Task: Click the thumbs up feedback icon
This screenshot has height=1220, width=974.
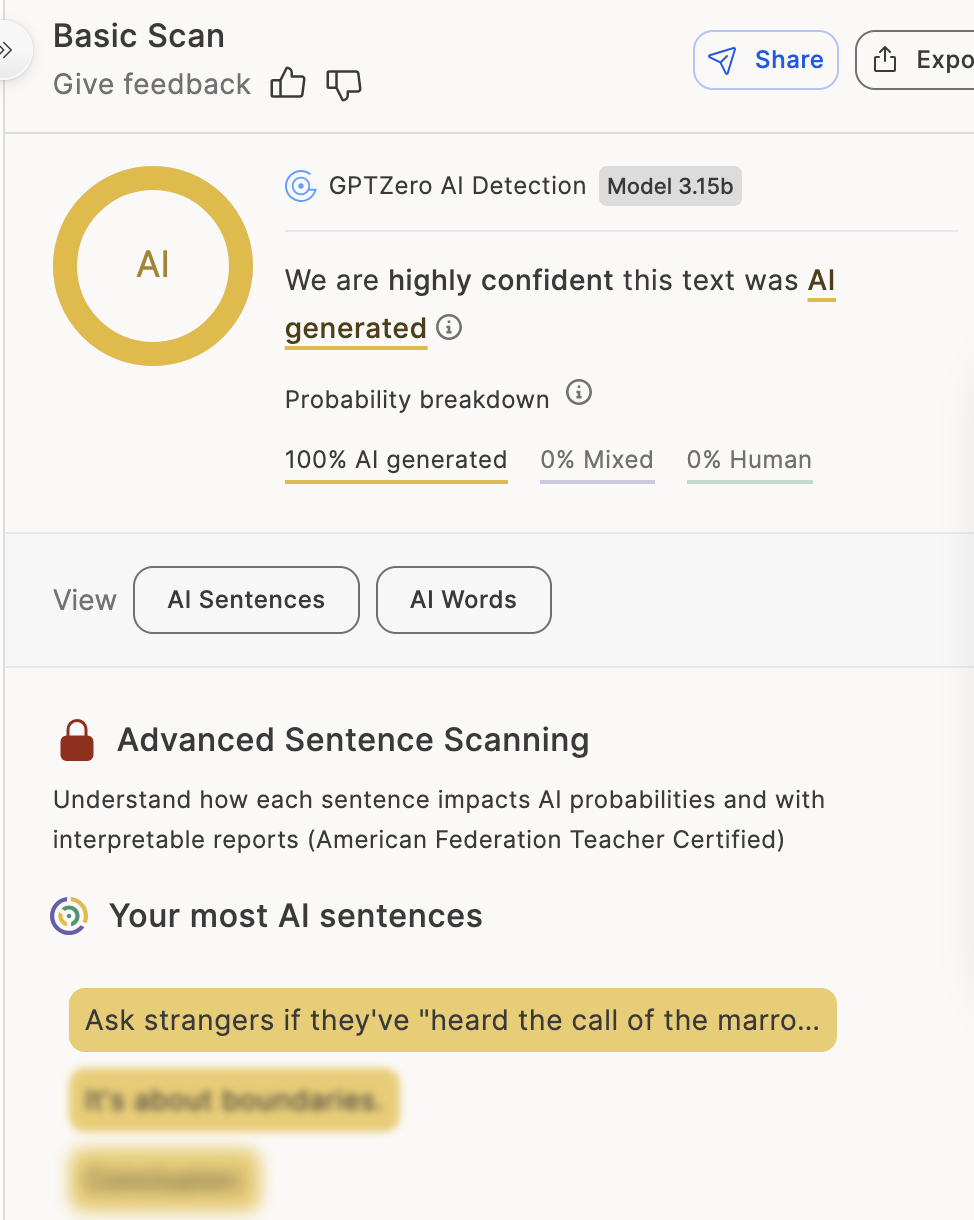Action: [288, 84]
